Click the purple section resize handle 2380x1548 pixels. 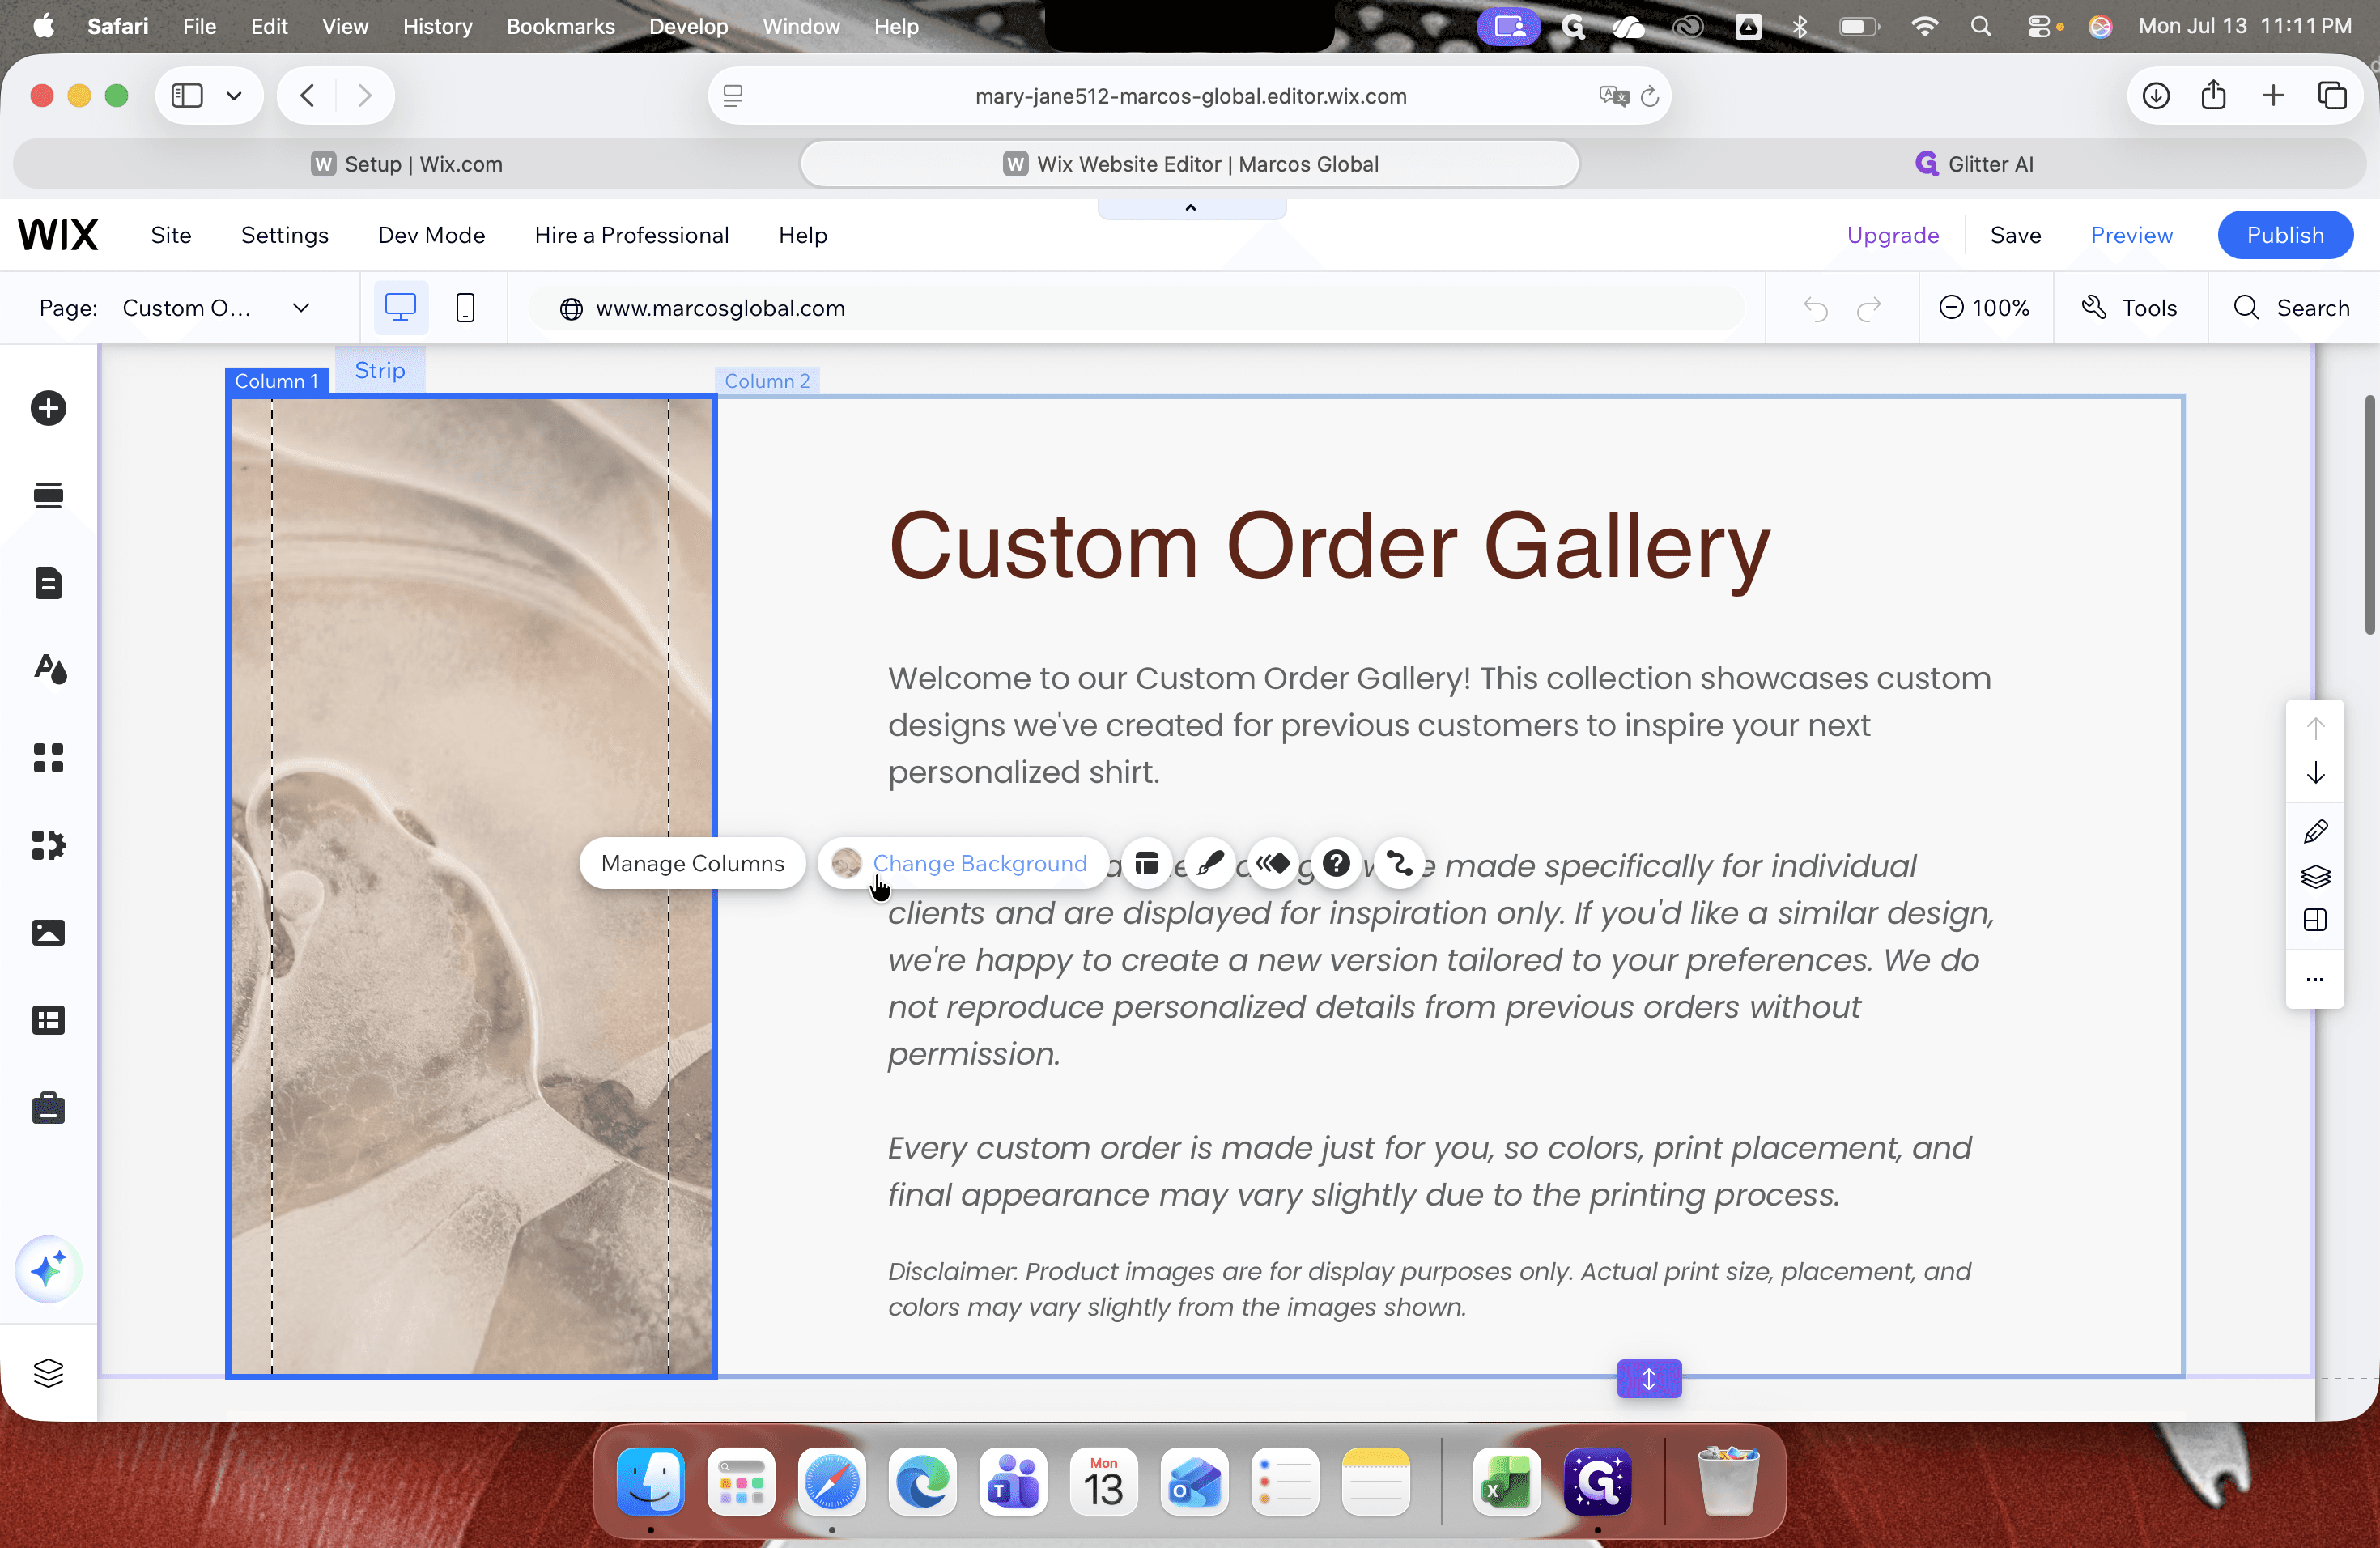[1649, 1379]
